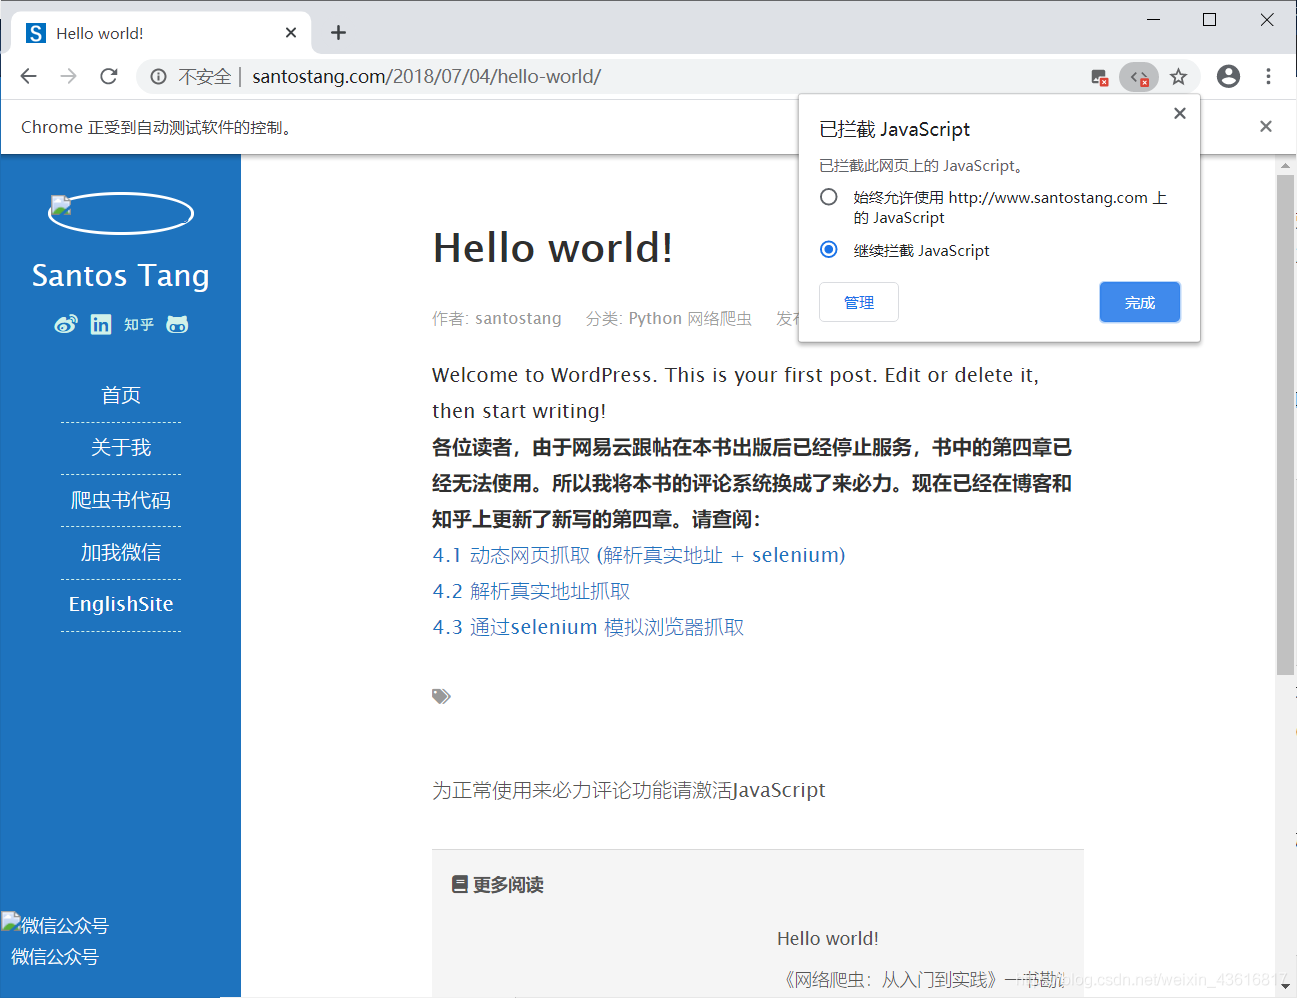
Task: Open the Python 网络爬虫 category link
Action: tap(690, 318)
